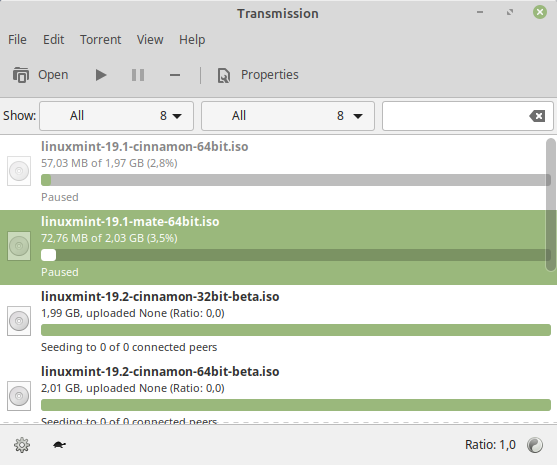Open the File menu

click(x=17, y=39)
